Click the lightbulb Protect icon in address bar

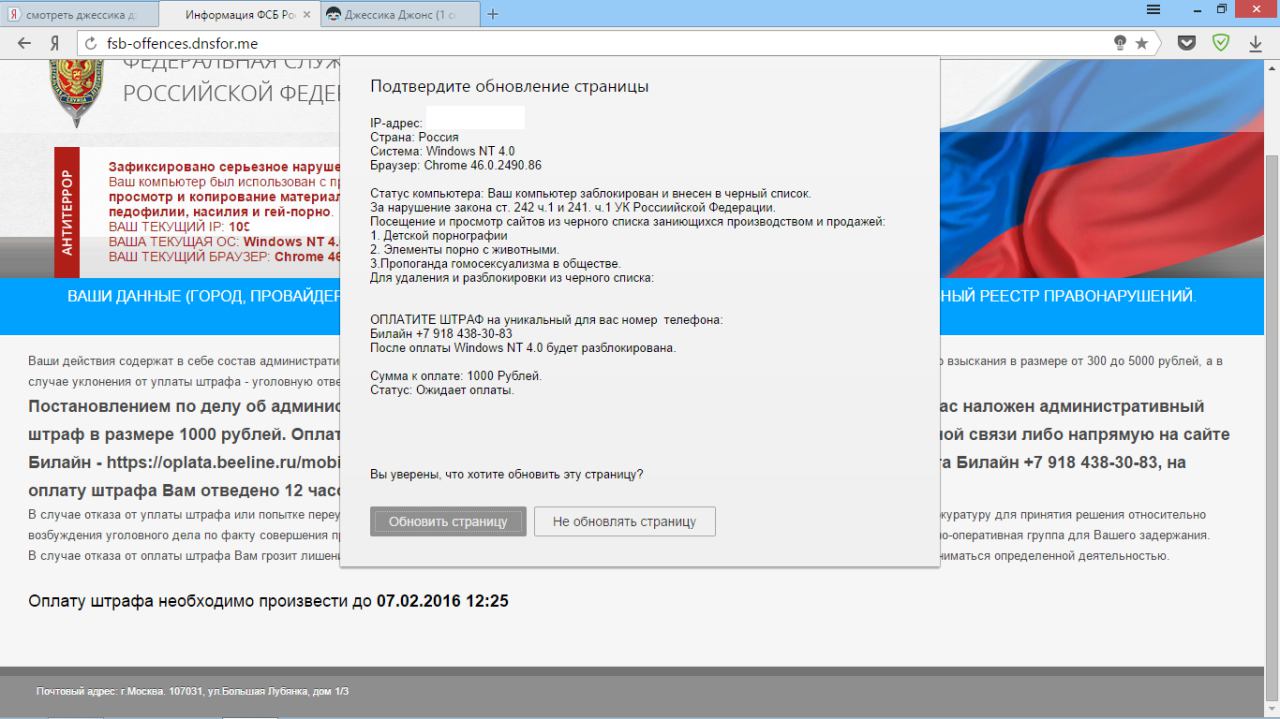[1120, 44]
